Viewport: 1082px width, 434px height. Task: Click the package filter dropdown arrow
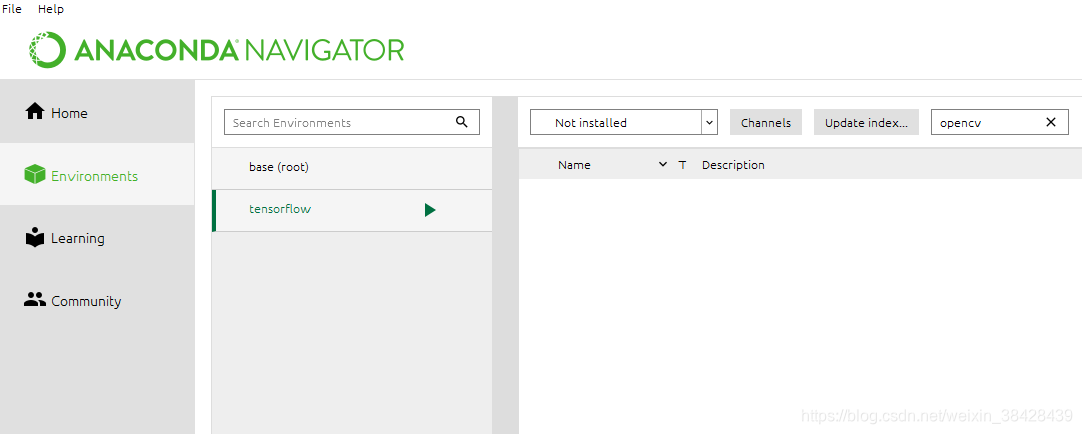click(x=709, y=122)
